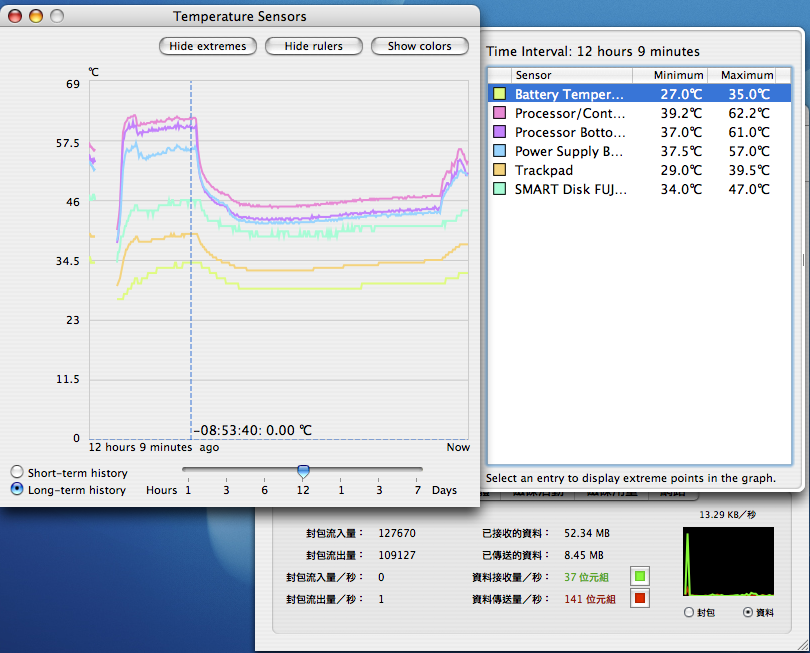Screen dimensions: 810x653
Task: Click the black network activity graph
Action: [728, 562]
